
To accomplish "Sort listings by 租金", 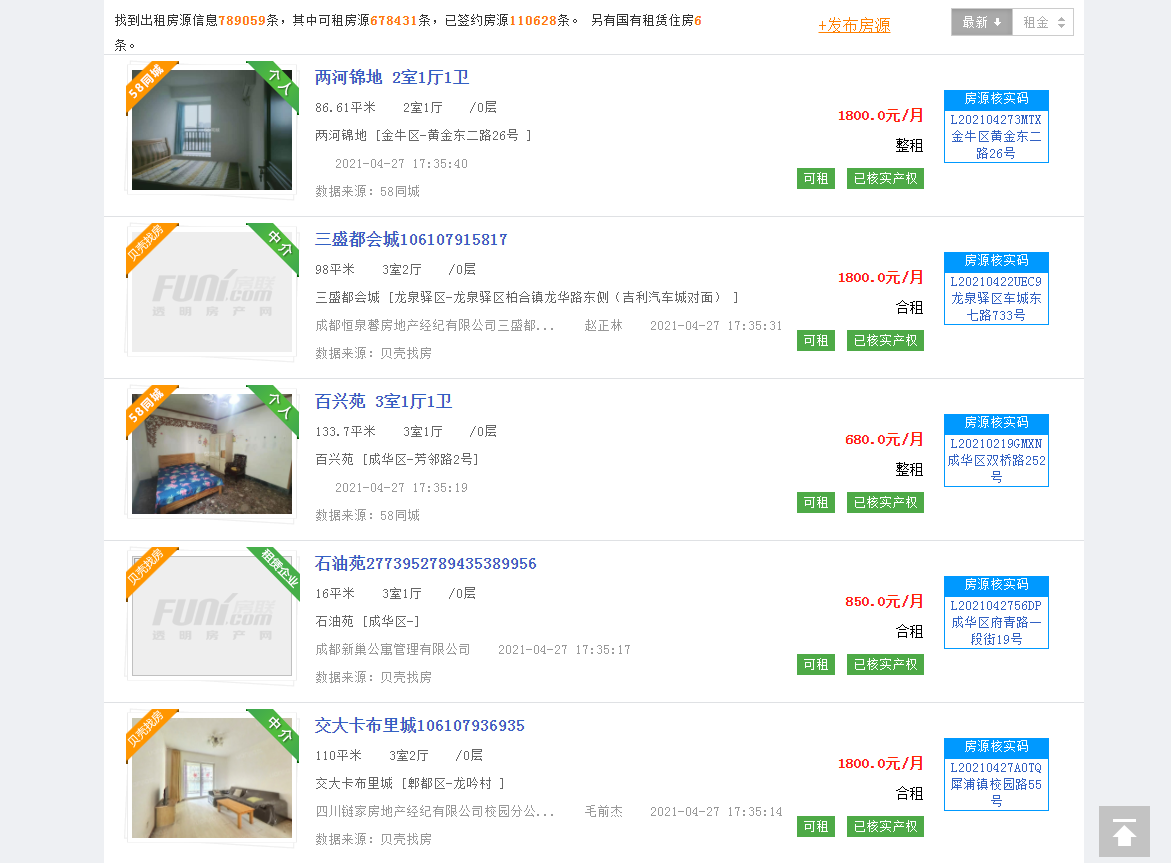I will pyautogui.click(x=1043, y=22).
